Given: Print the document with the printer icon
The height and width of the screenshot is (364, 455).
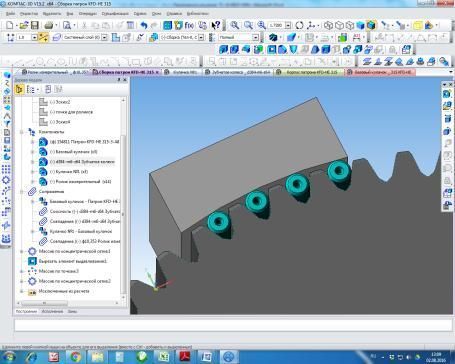Looking at the screenshot, I should coord(49,25).
